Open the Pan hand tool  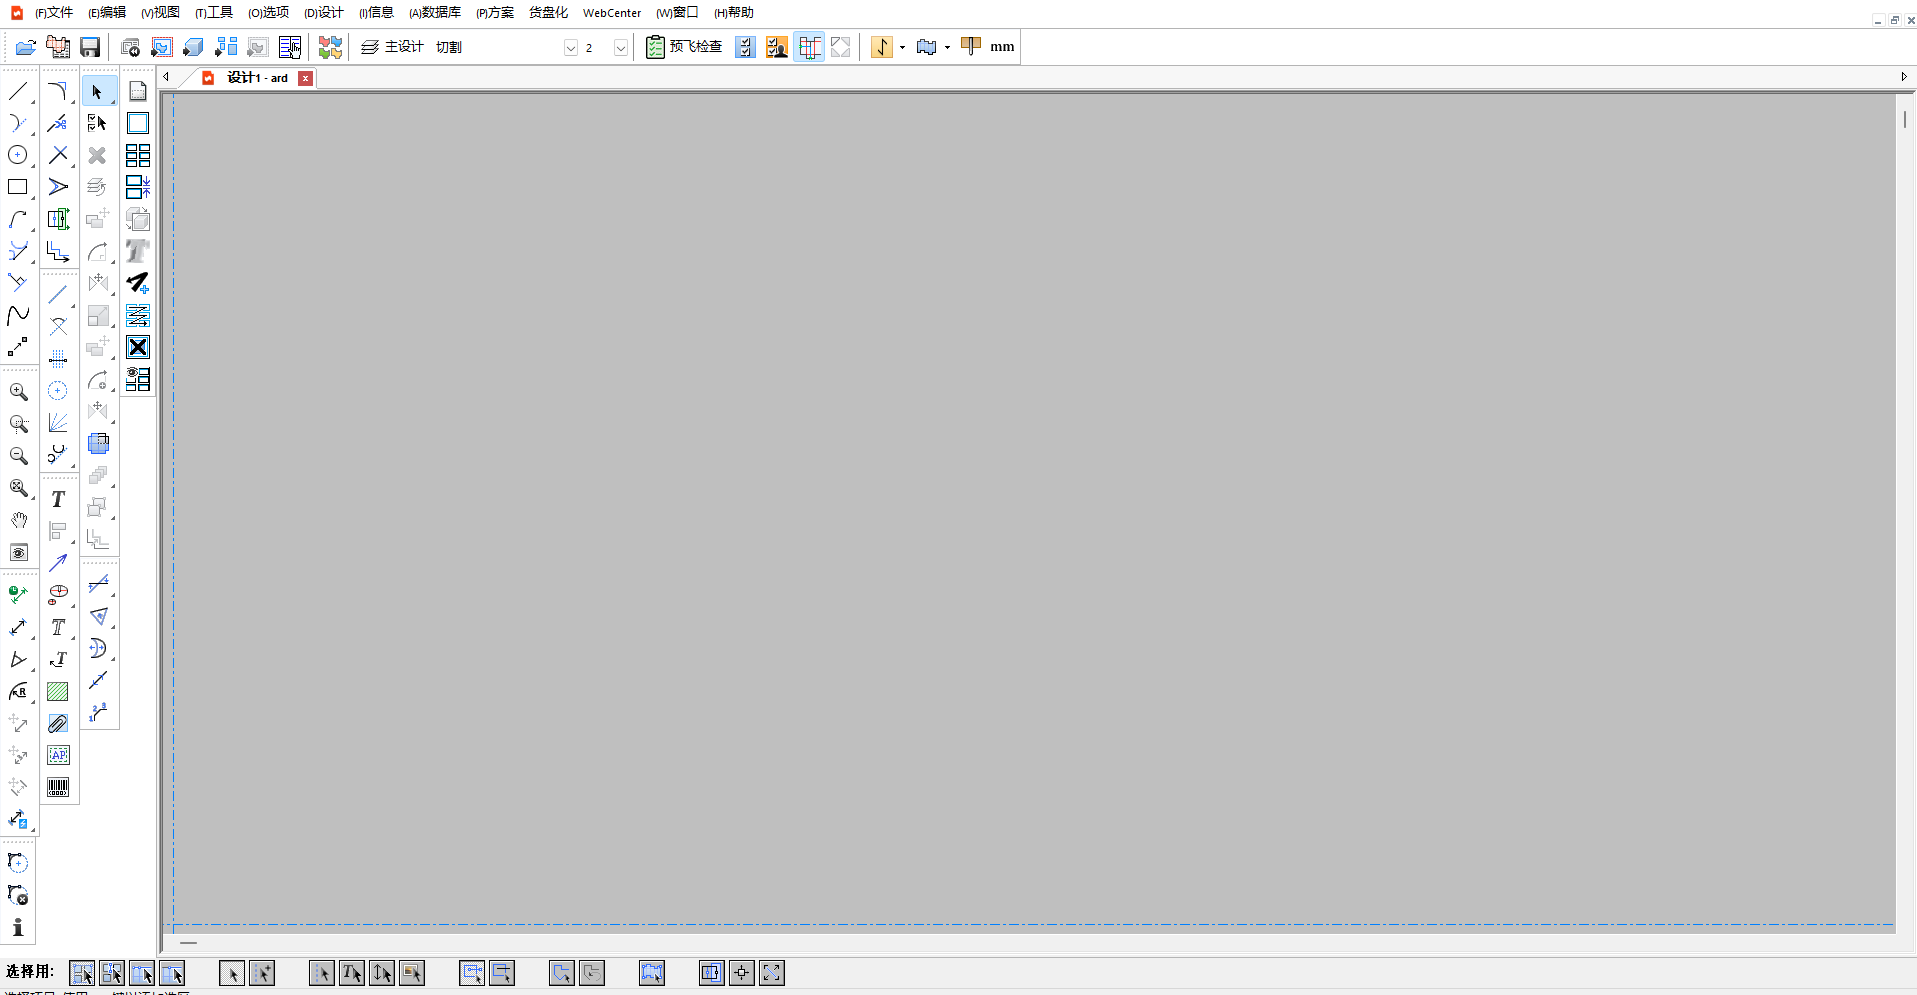coord(18,520)
